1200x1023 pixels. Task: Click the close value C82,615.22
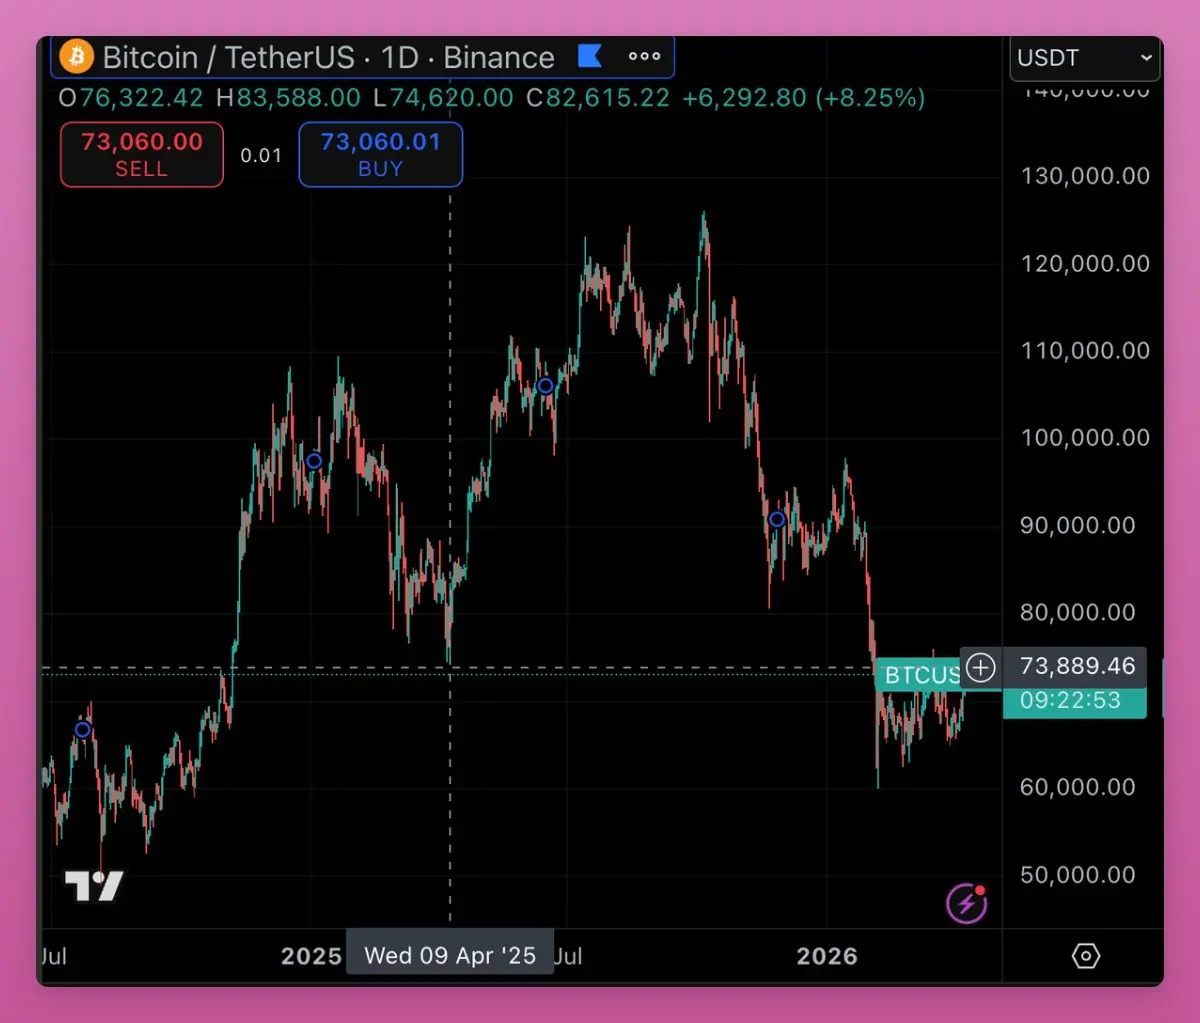point(598,98)
